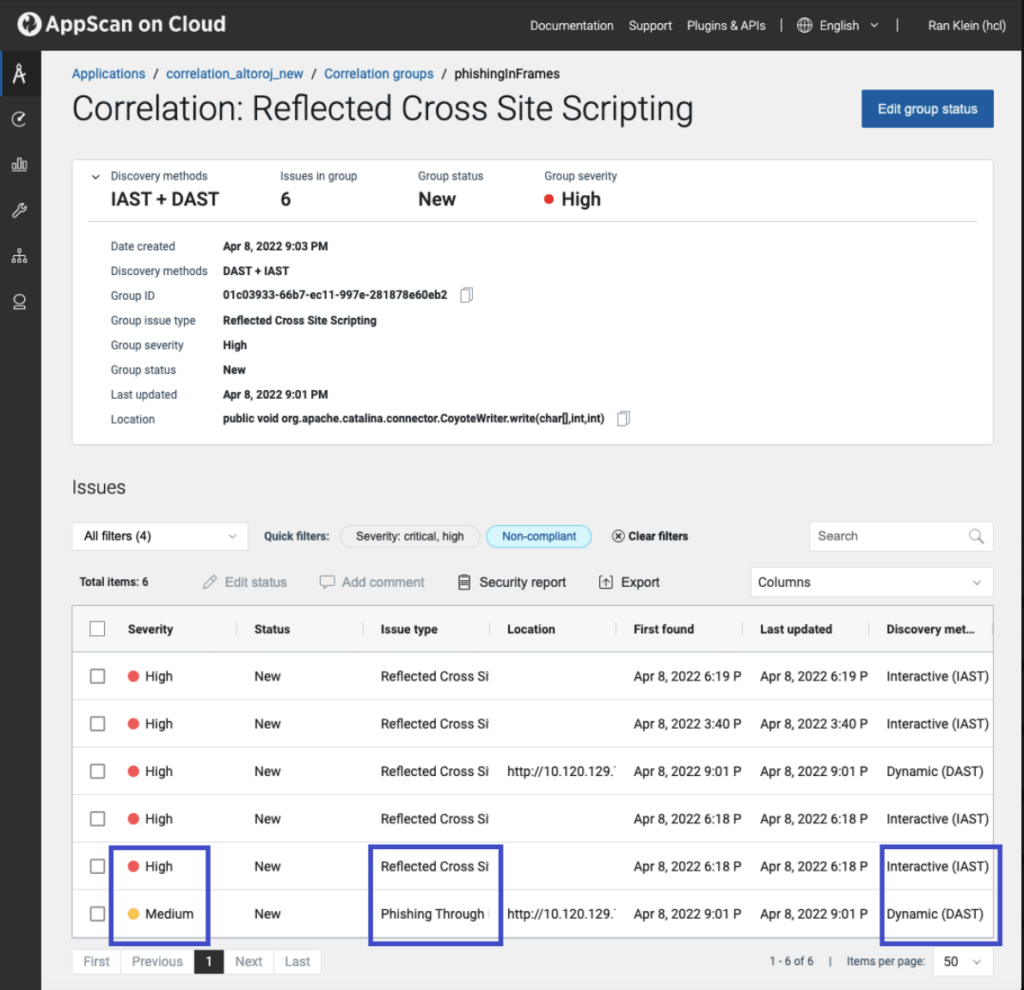Click the Edit status pencil icon
Screen dimensions: 1024x990
coord(210,582)
